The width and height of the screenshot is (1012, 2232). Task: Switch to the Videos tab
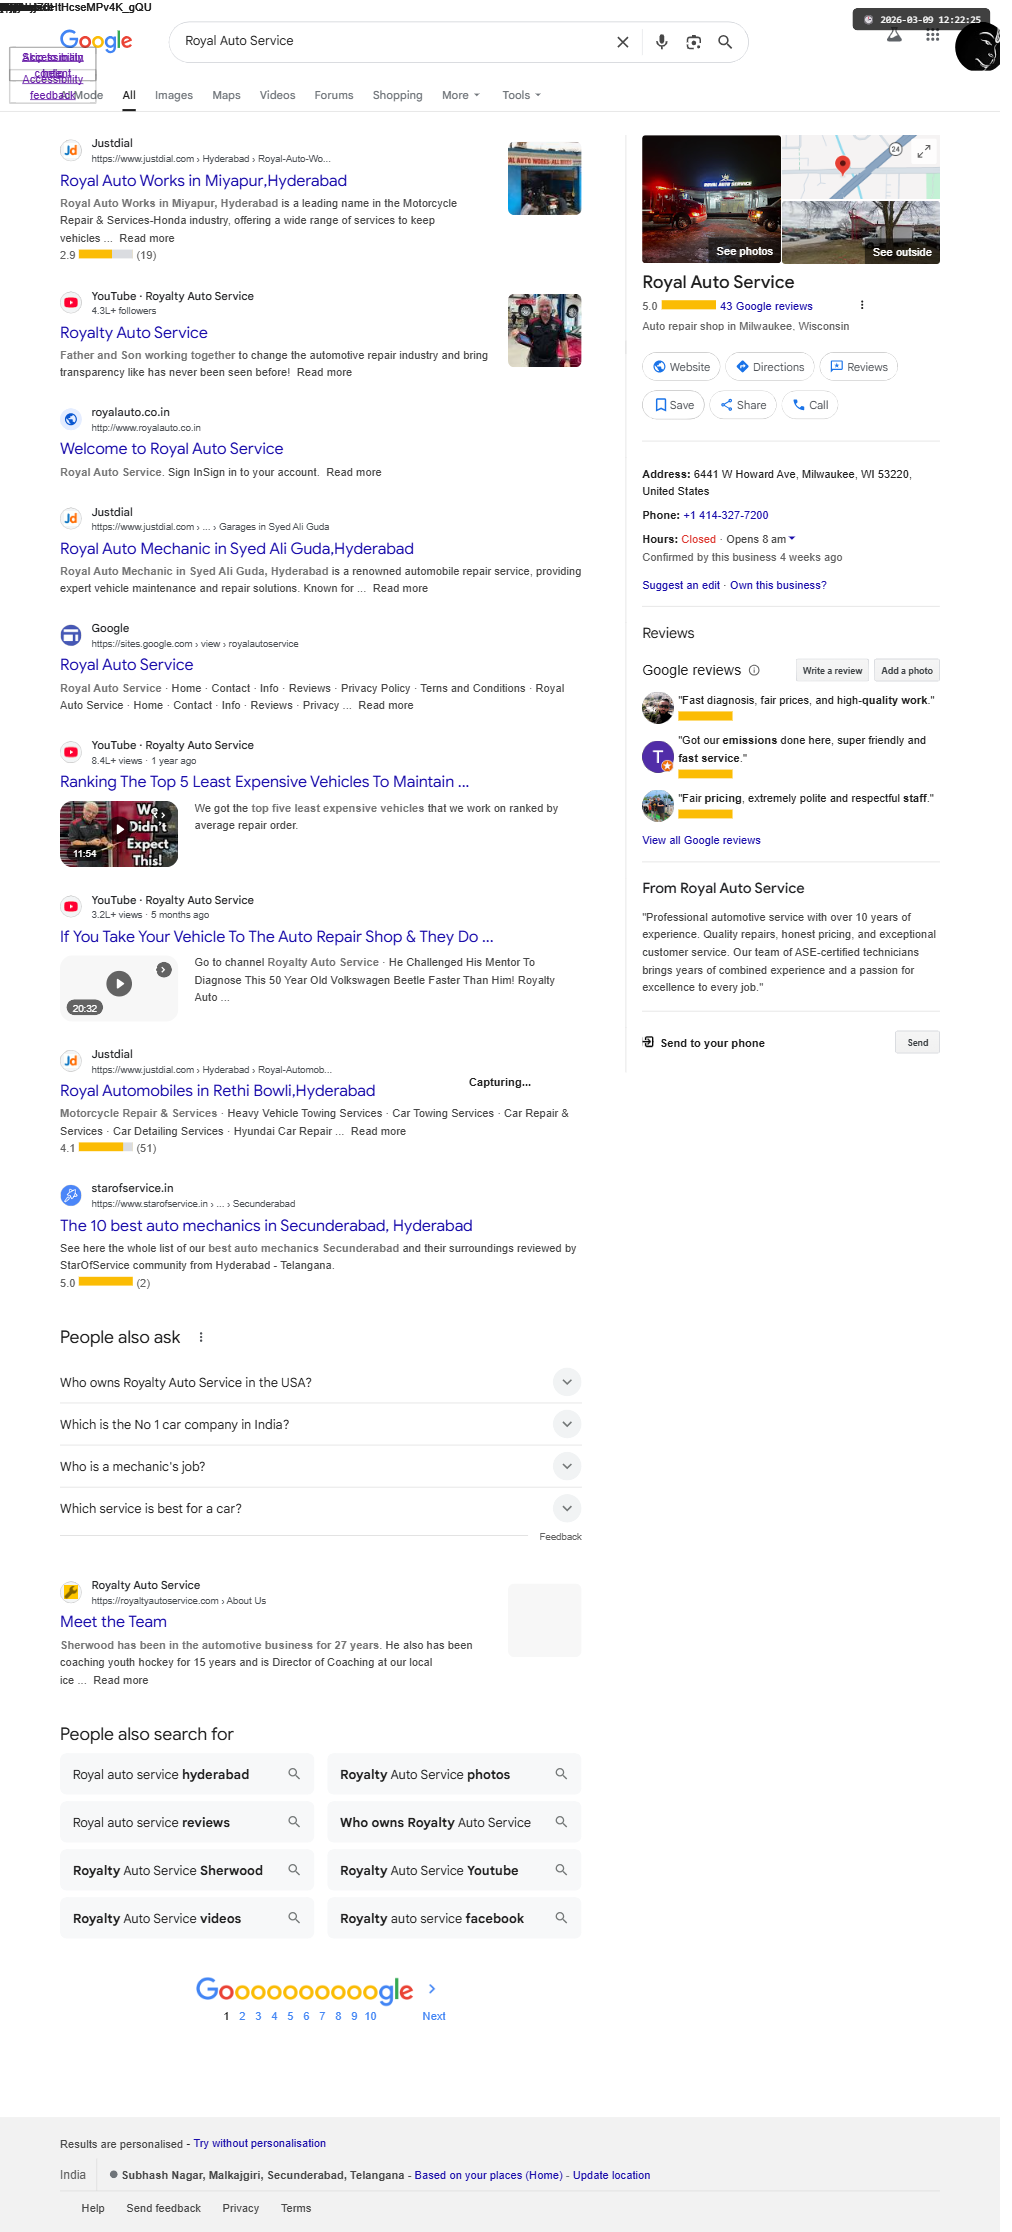(277, 95)
